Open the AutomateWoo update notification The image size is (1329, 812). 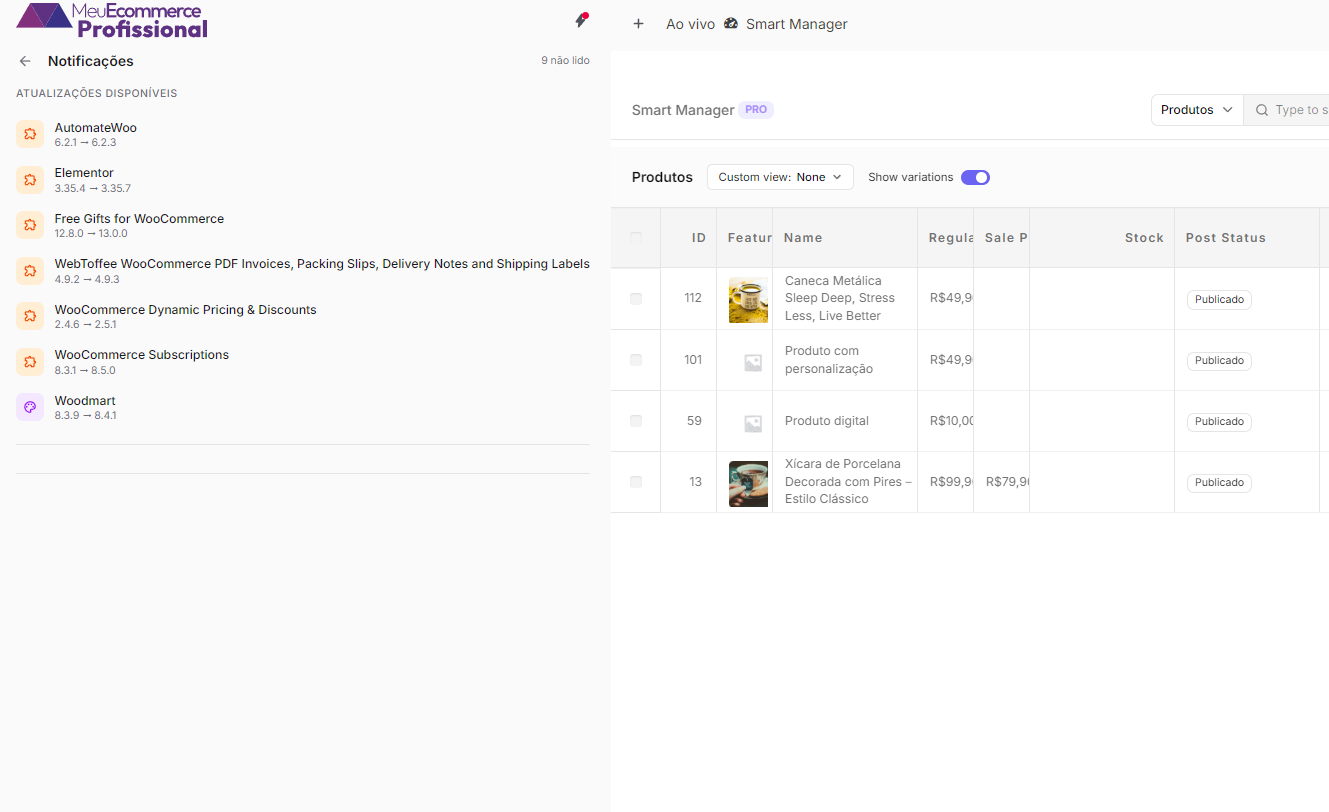click(x=303, y=135)
